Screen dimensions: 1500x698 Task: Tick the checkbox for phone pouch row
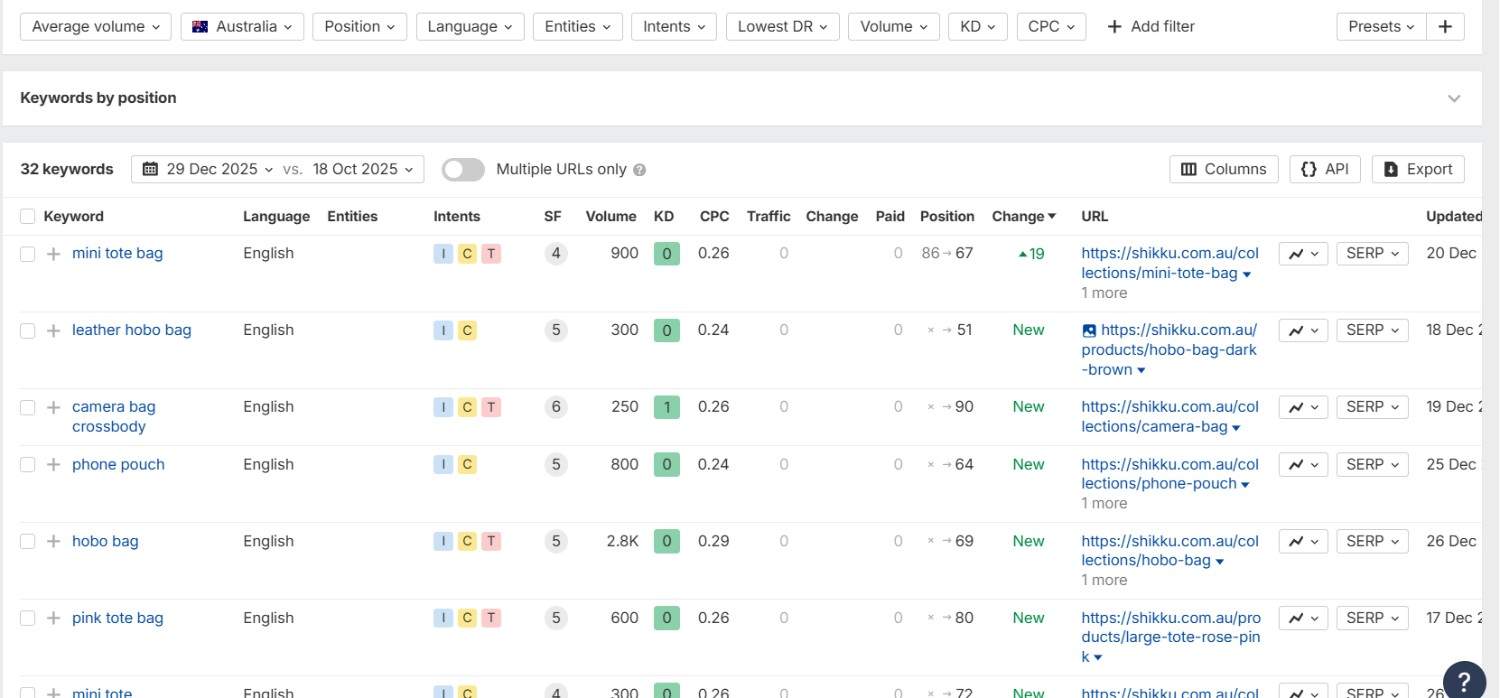click(28, 464)
